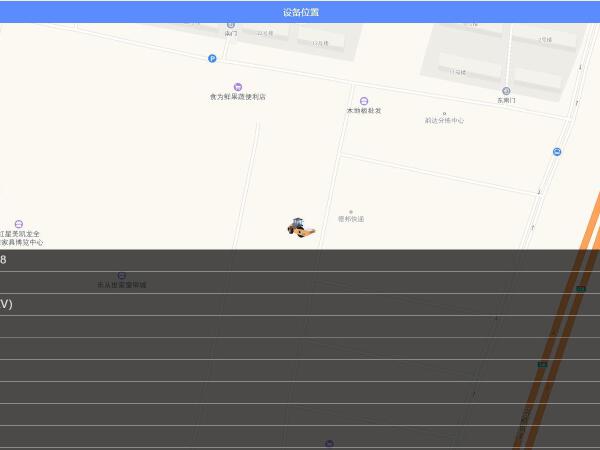Select the 德邦快递 location dot
Image resolution: width=600 pixels, height=450 pixels.
click(351, 211)
